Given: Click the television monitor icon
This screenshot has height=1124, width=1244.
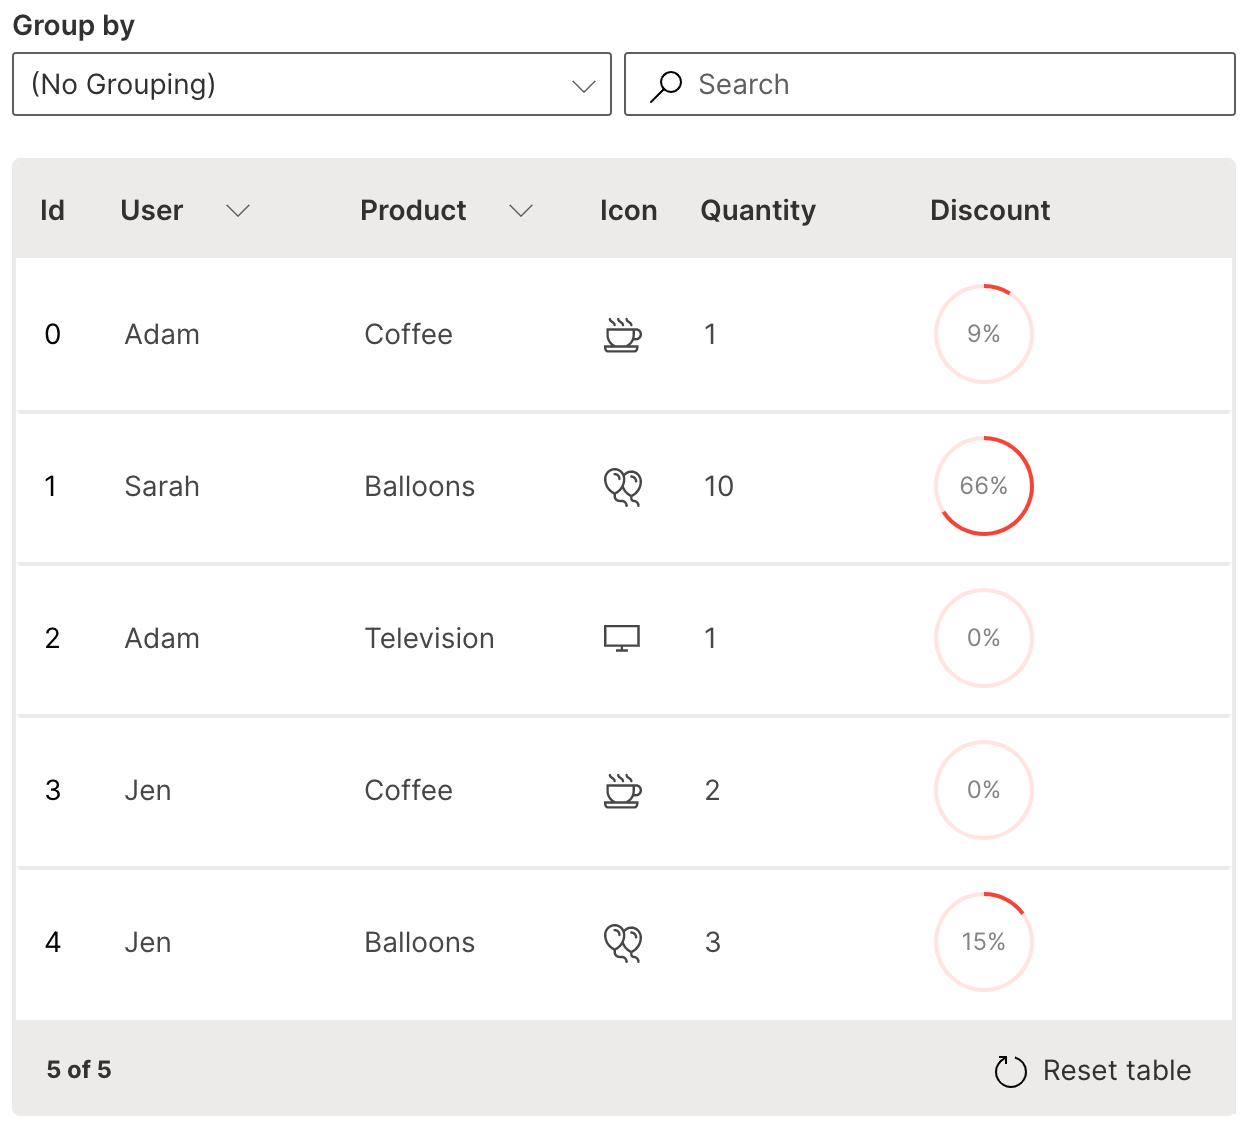Looking at the screenshot, I should pos(622,638).
